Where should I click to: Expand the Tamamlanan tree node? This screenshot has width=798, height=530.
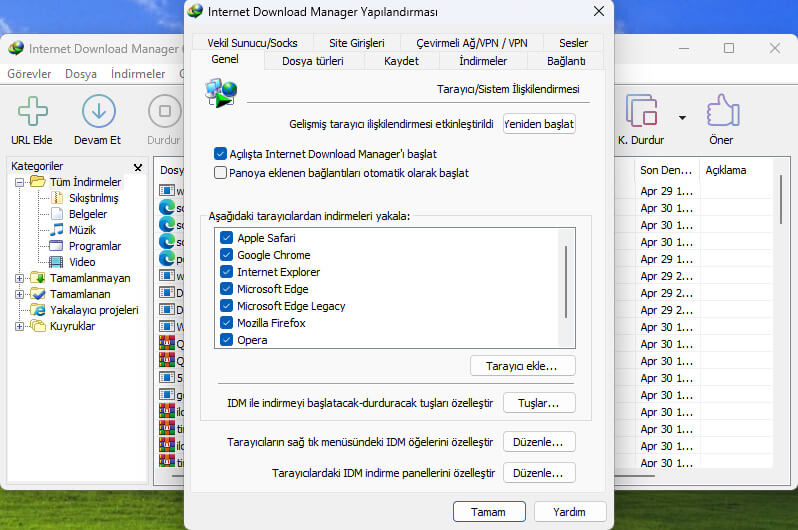[19, 294]
